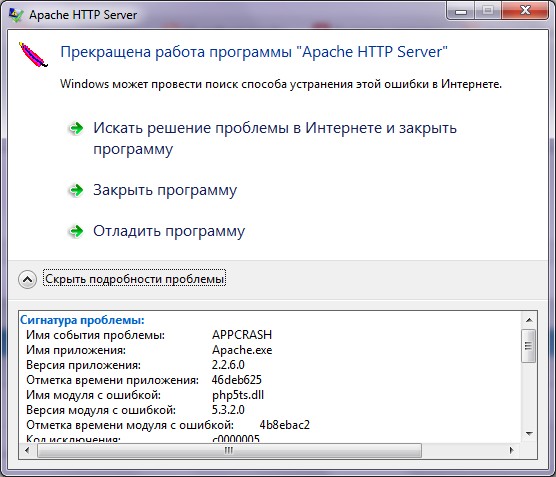Close the Apache HTTP Server dialog window
Image resolution: width=556 pixels, height=477 pixels.
click(x=525, y=11)
